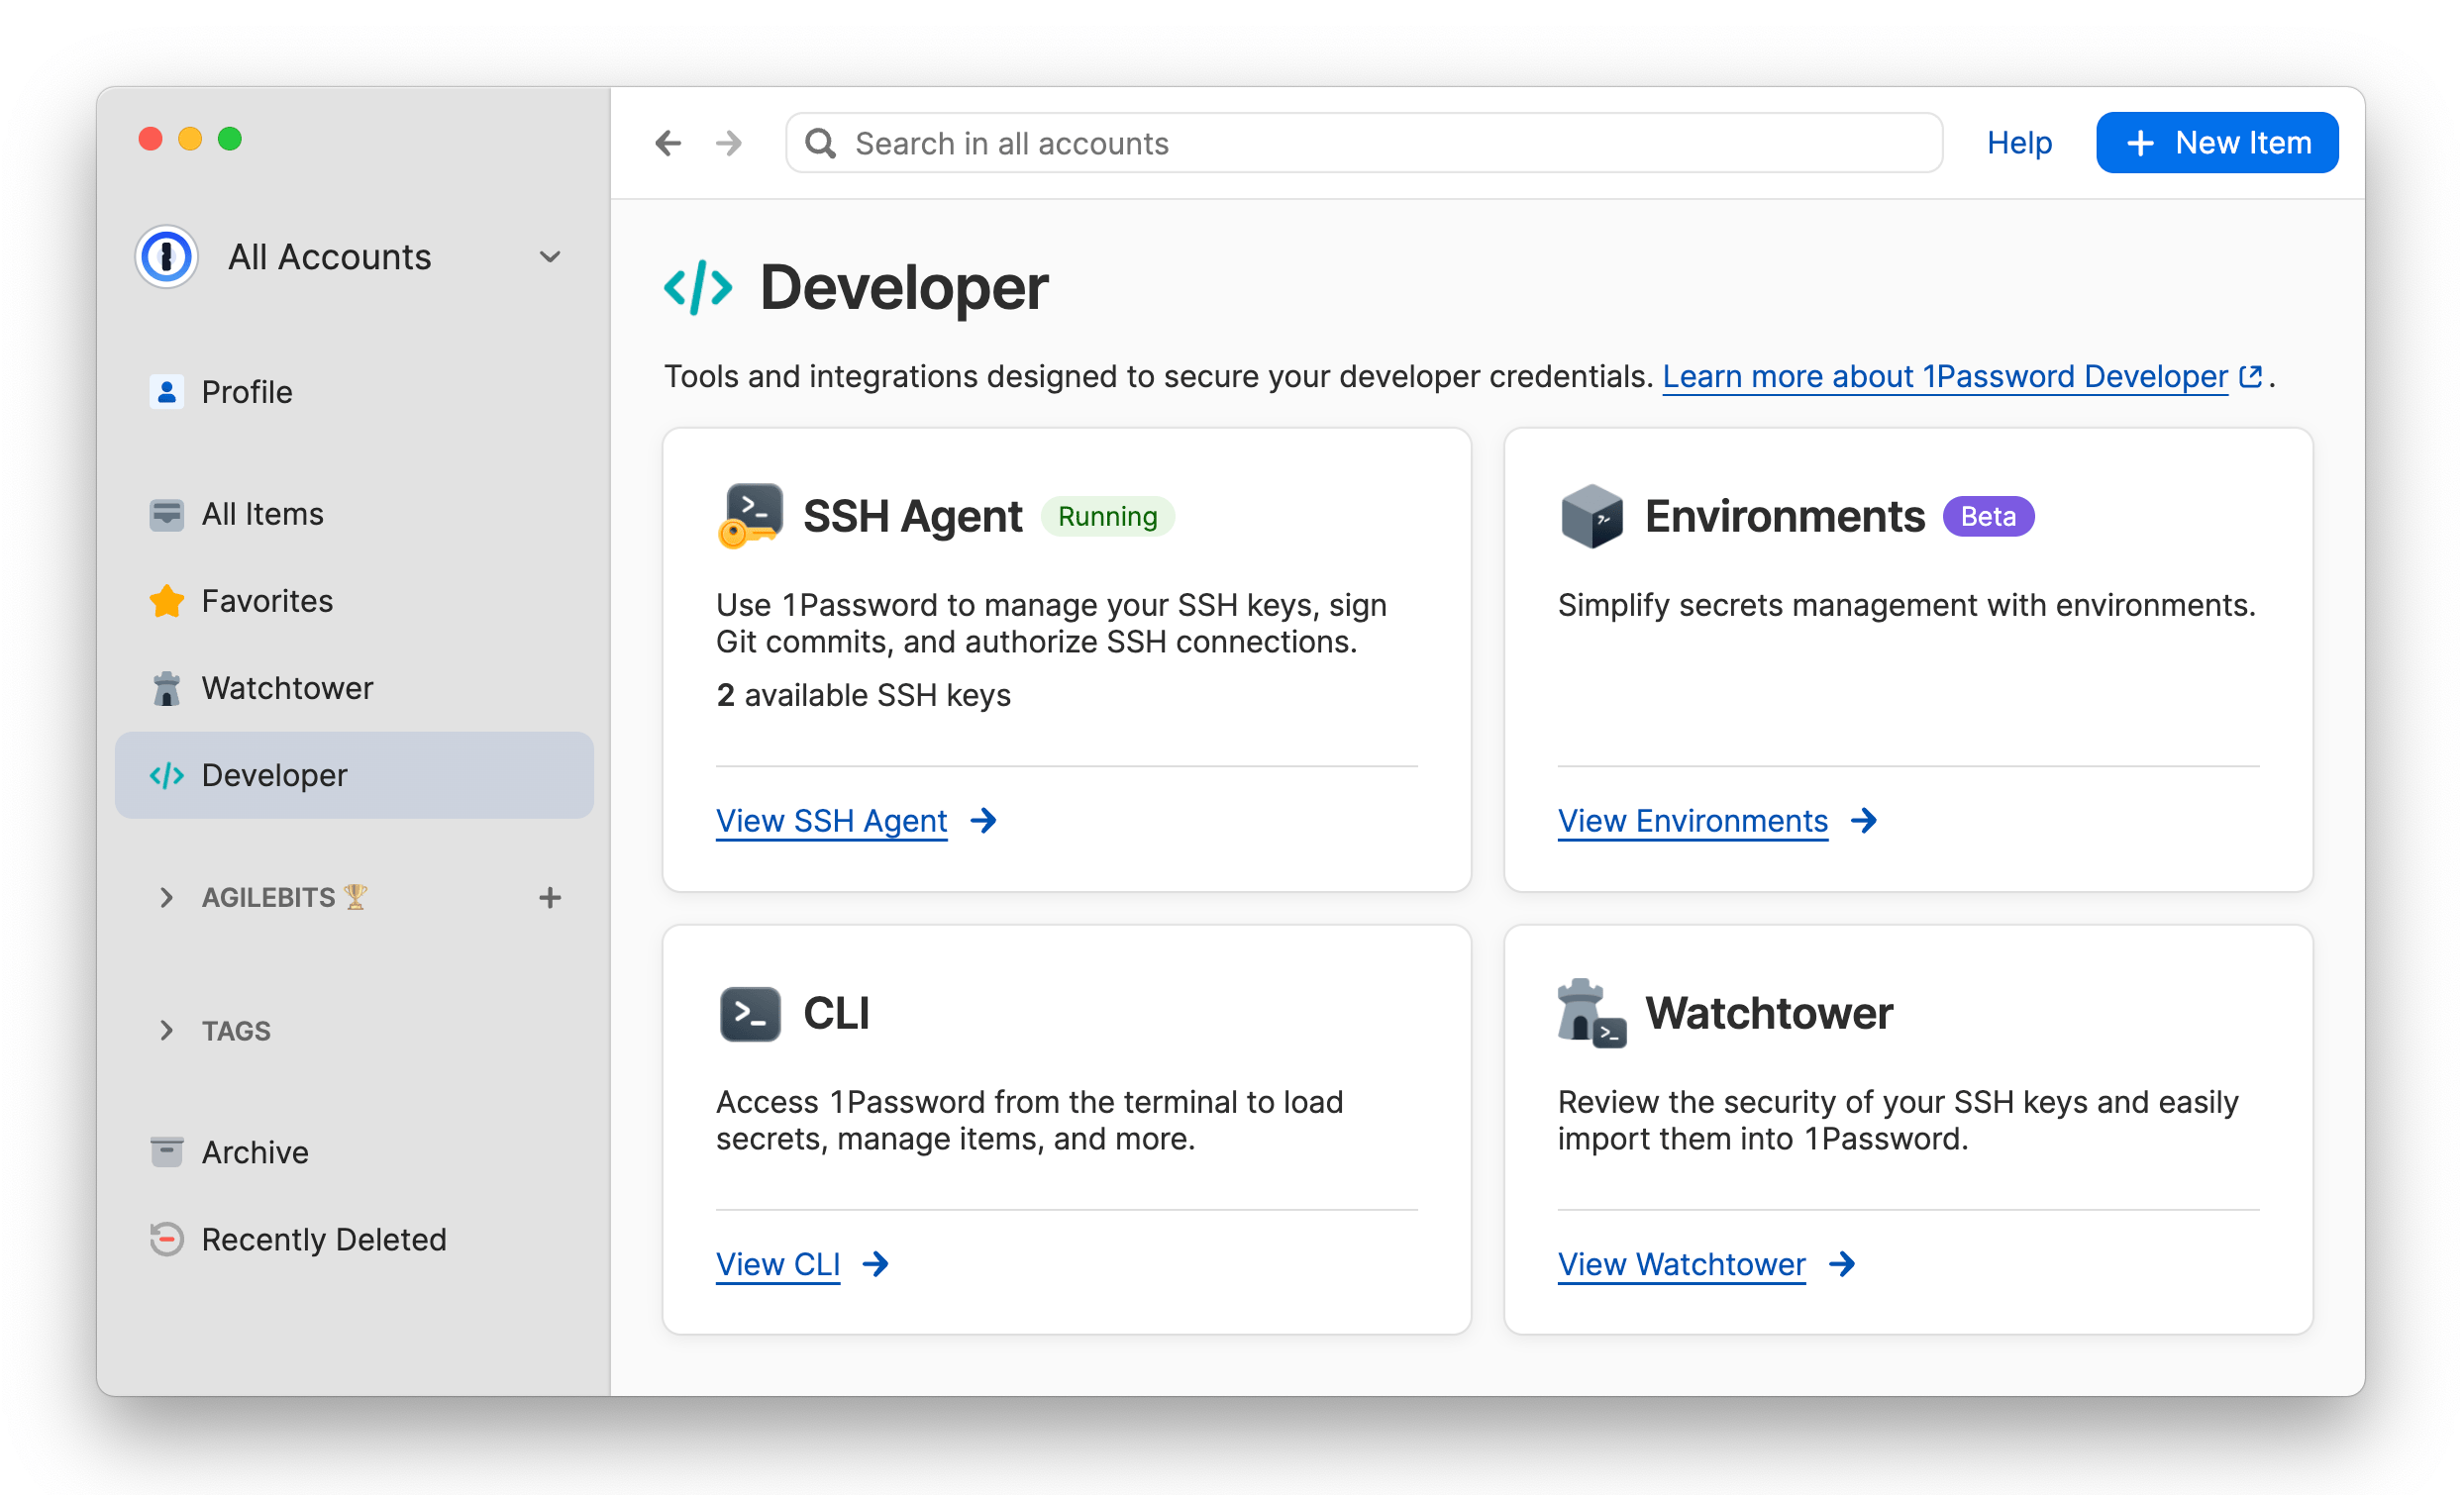Select the Profile person icon in sidebar
Image resolution: width=2464 pixels, height=1495 pixels.
(166, 391)
